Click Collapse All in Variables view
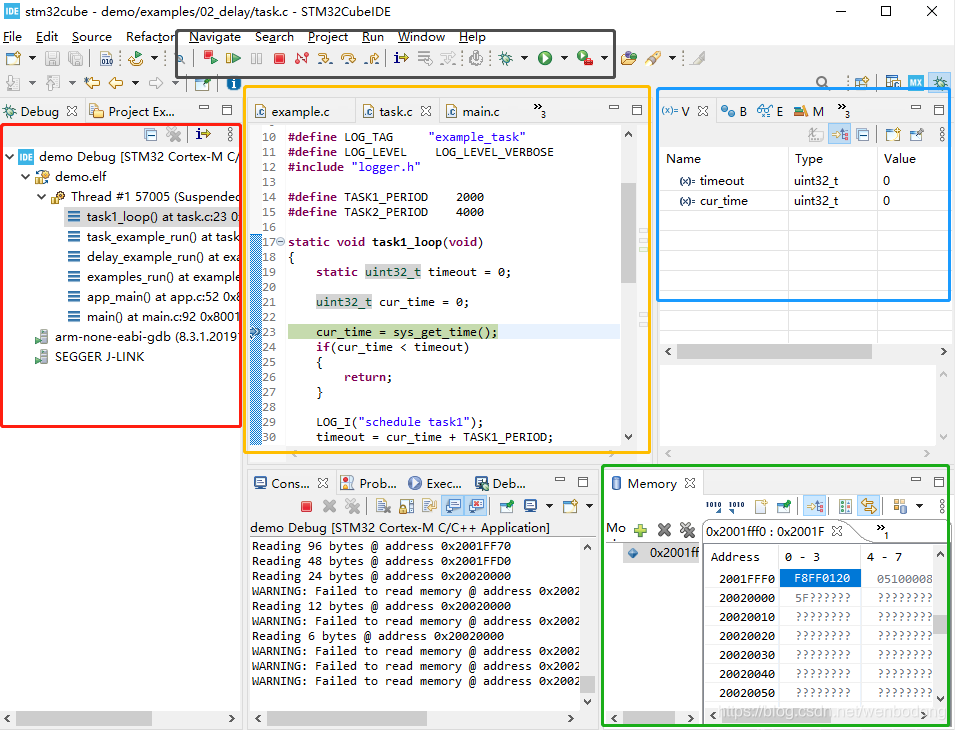 click(x=862, y=135)
